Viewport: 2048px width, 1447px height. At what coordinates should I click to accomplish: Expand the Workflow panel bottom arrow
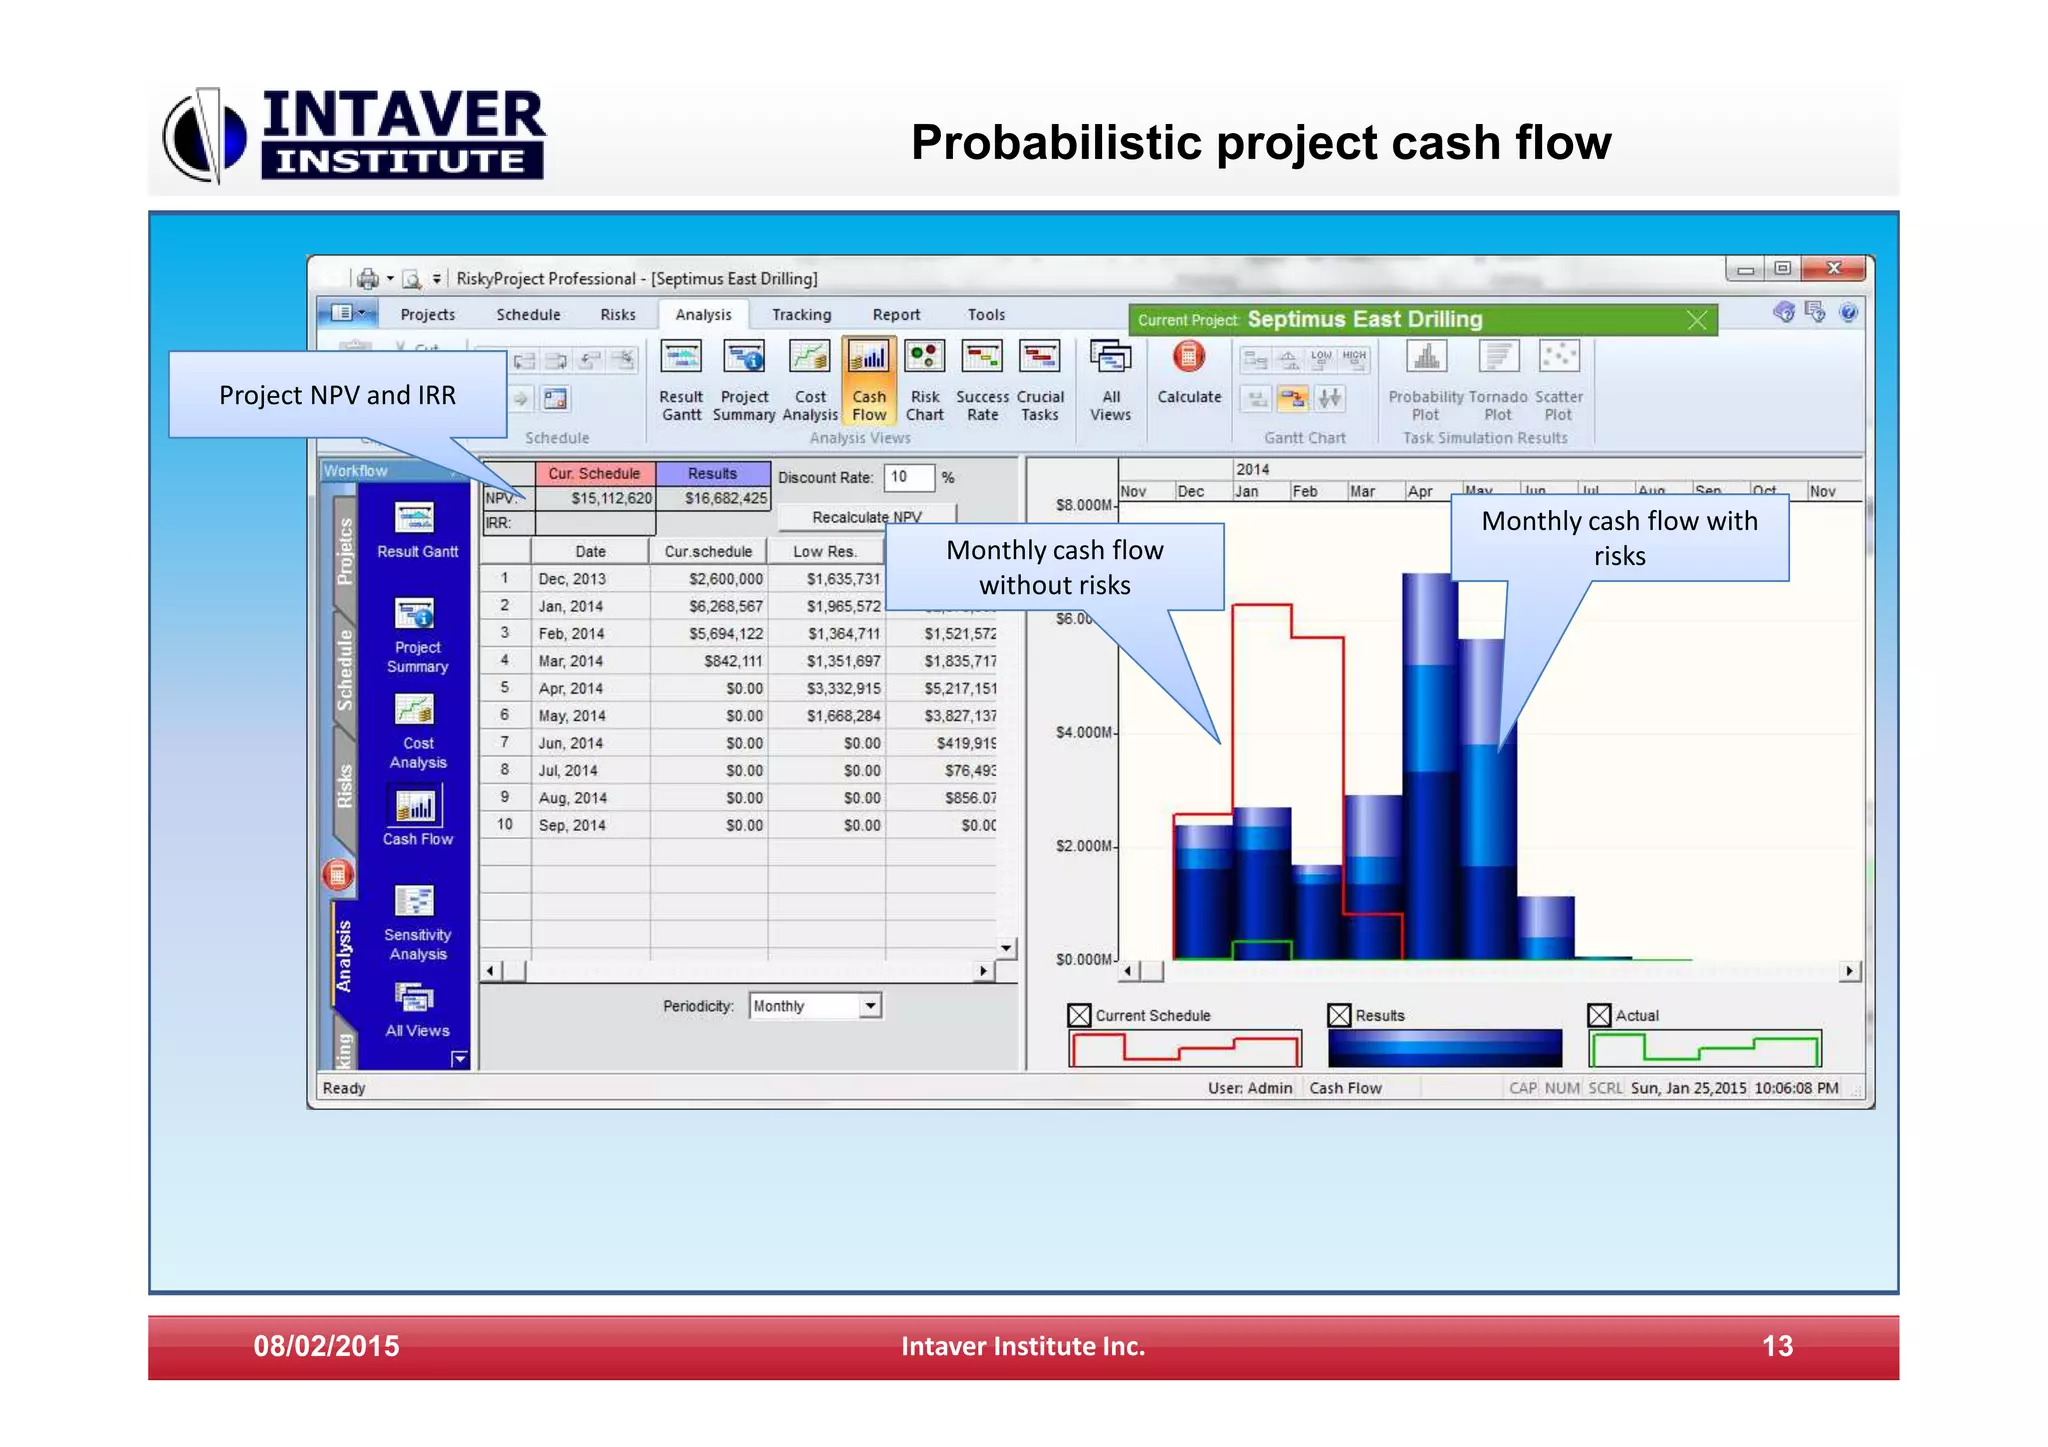pyautogui.click(x=459, y=1058)
